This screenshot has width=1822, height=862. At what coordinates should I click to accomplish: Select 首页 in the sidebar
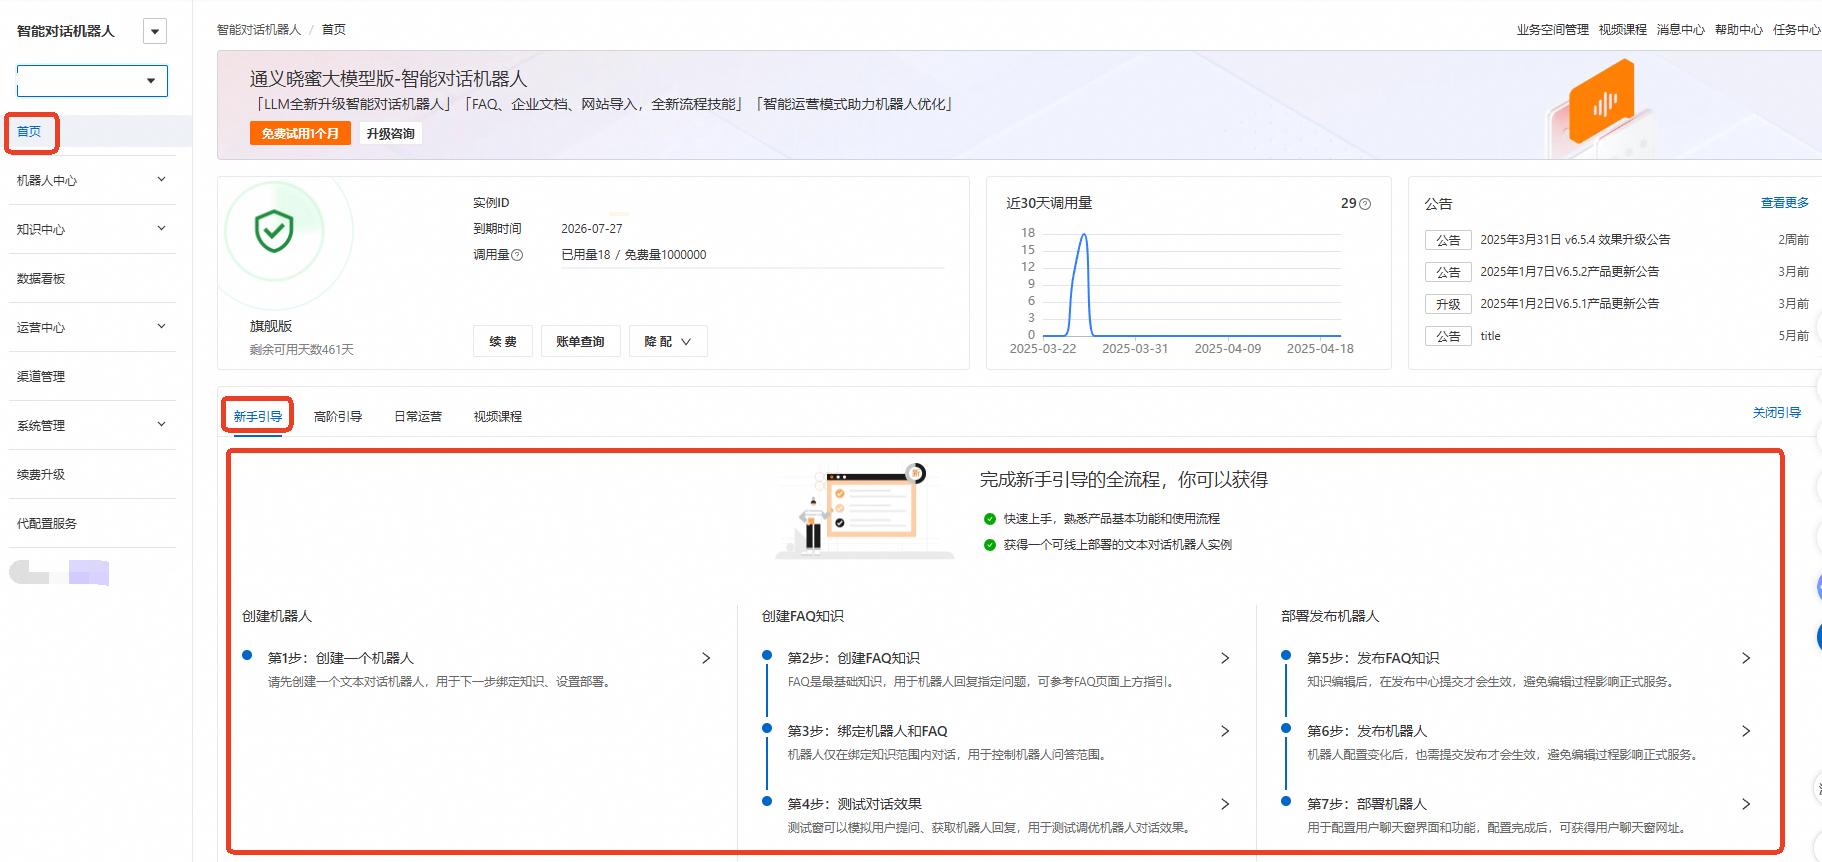(x=29, y=132)
